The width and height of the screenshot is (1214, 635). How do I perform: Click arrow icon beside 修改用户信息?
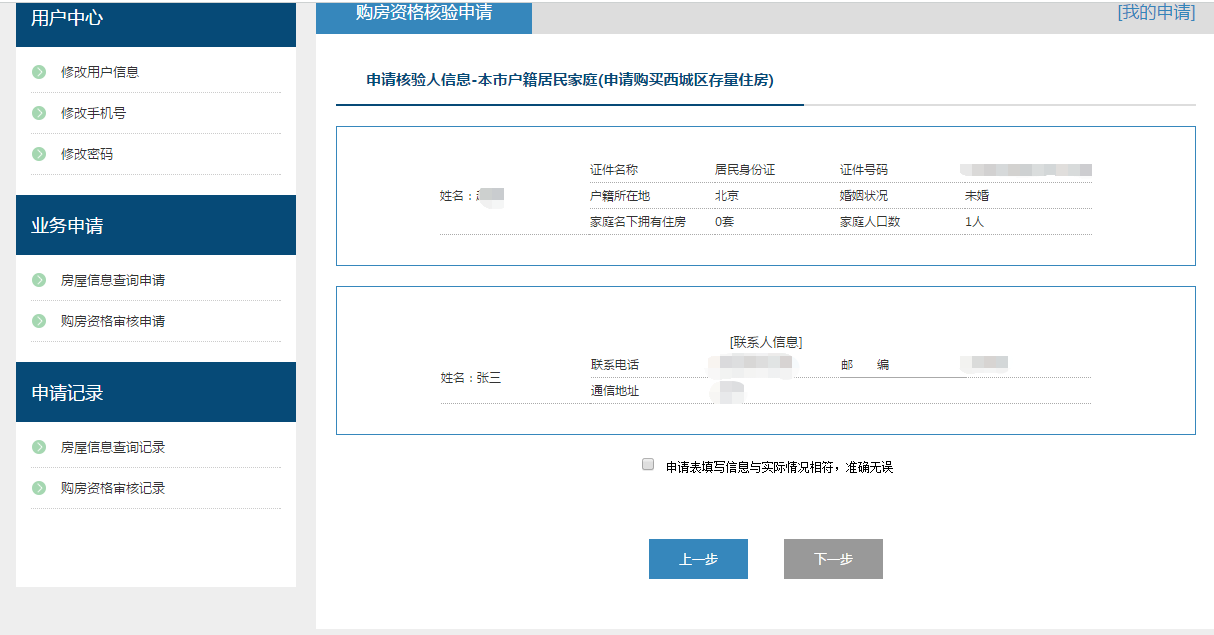(39, 72)
